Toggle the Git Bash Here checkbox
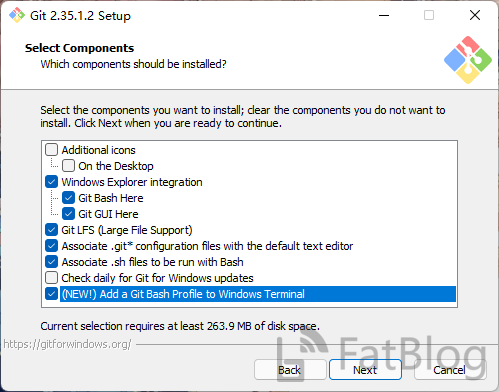Viewport: 499px width, 392px height. point(68,198)
